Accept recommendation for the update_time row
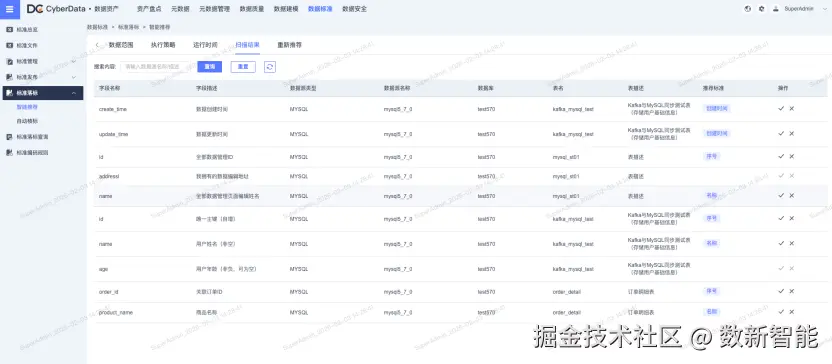The width and height of the screenshot is (832, 364). click(x=781, y=134)
